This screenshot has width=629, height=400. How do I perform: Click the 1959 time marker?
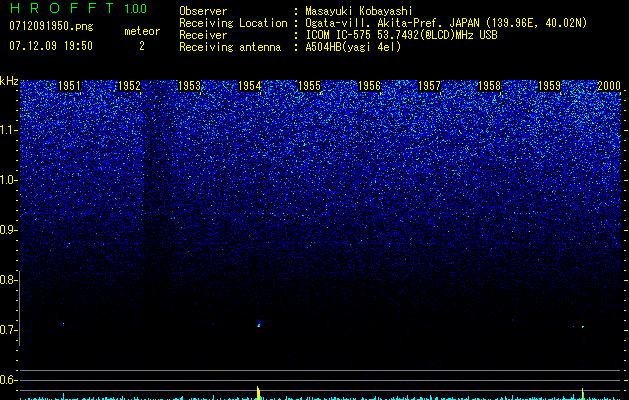(x=549, y=86)
